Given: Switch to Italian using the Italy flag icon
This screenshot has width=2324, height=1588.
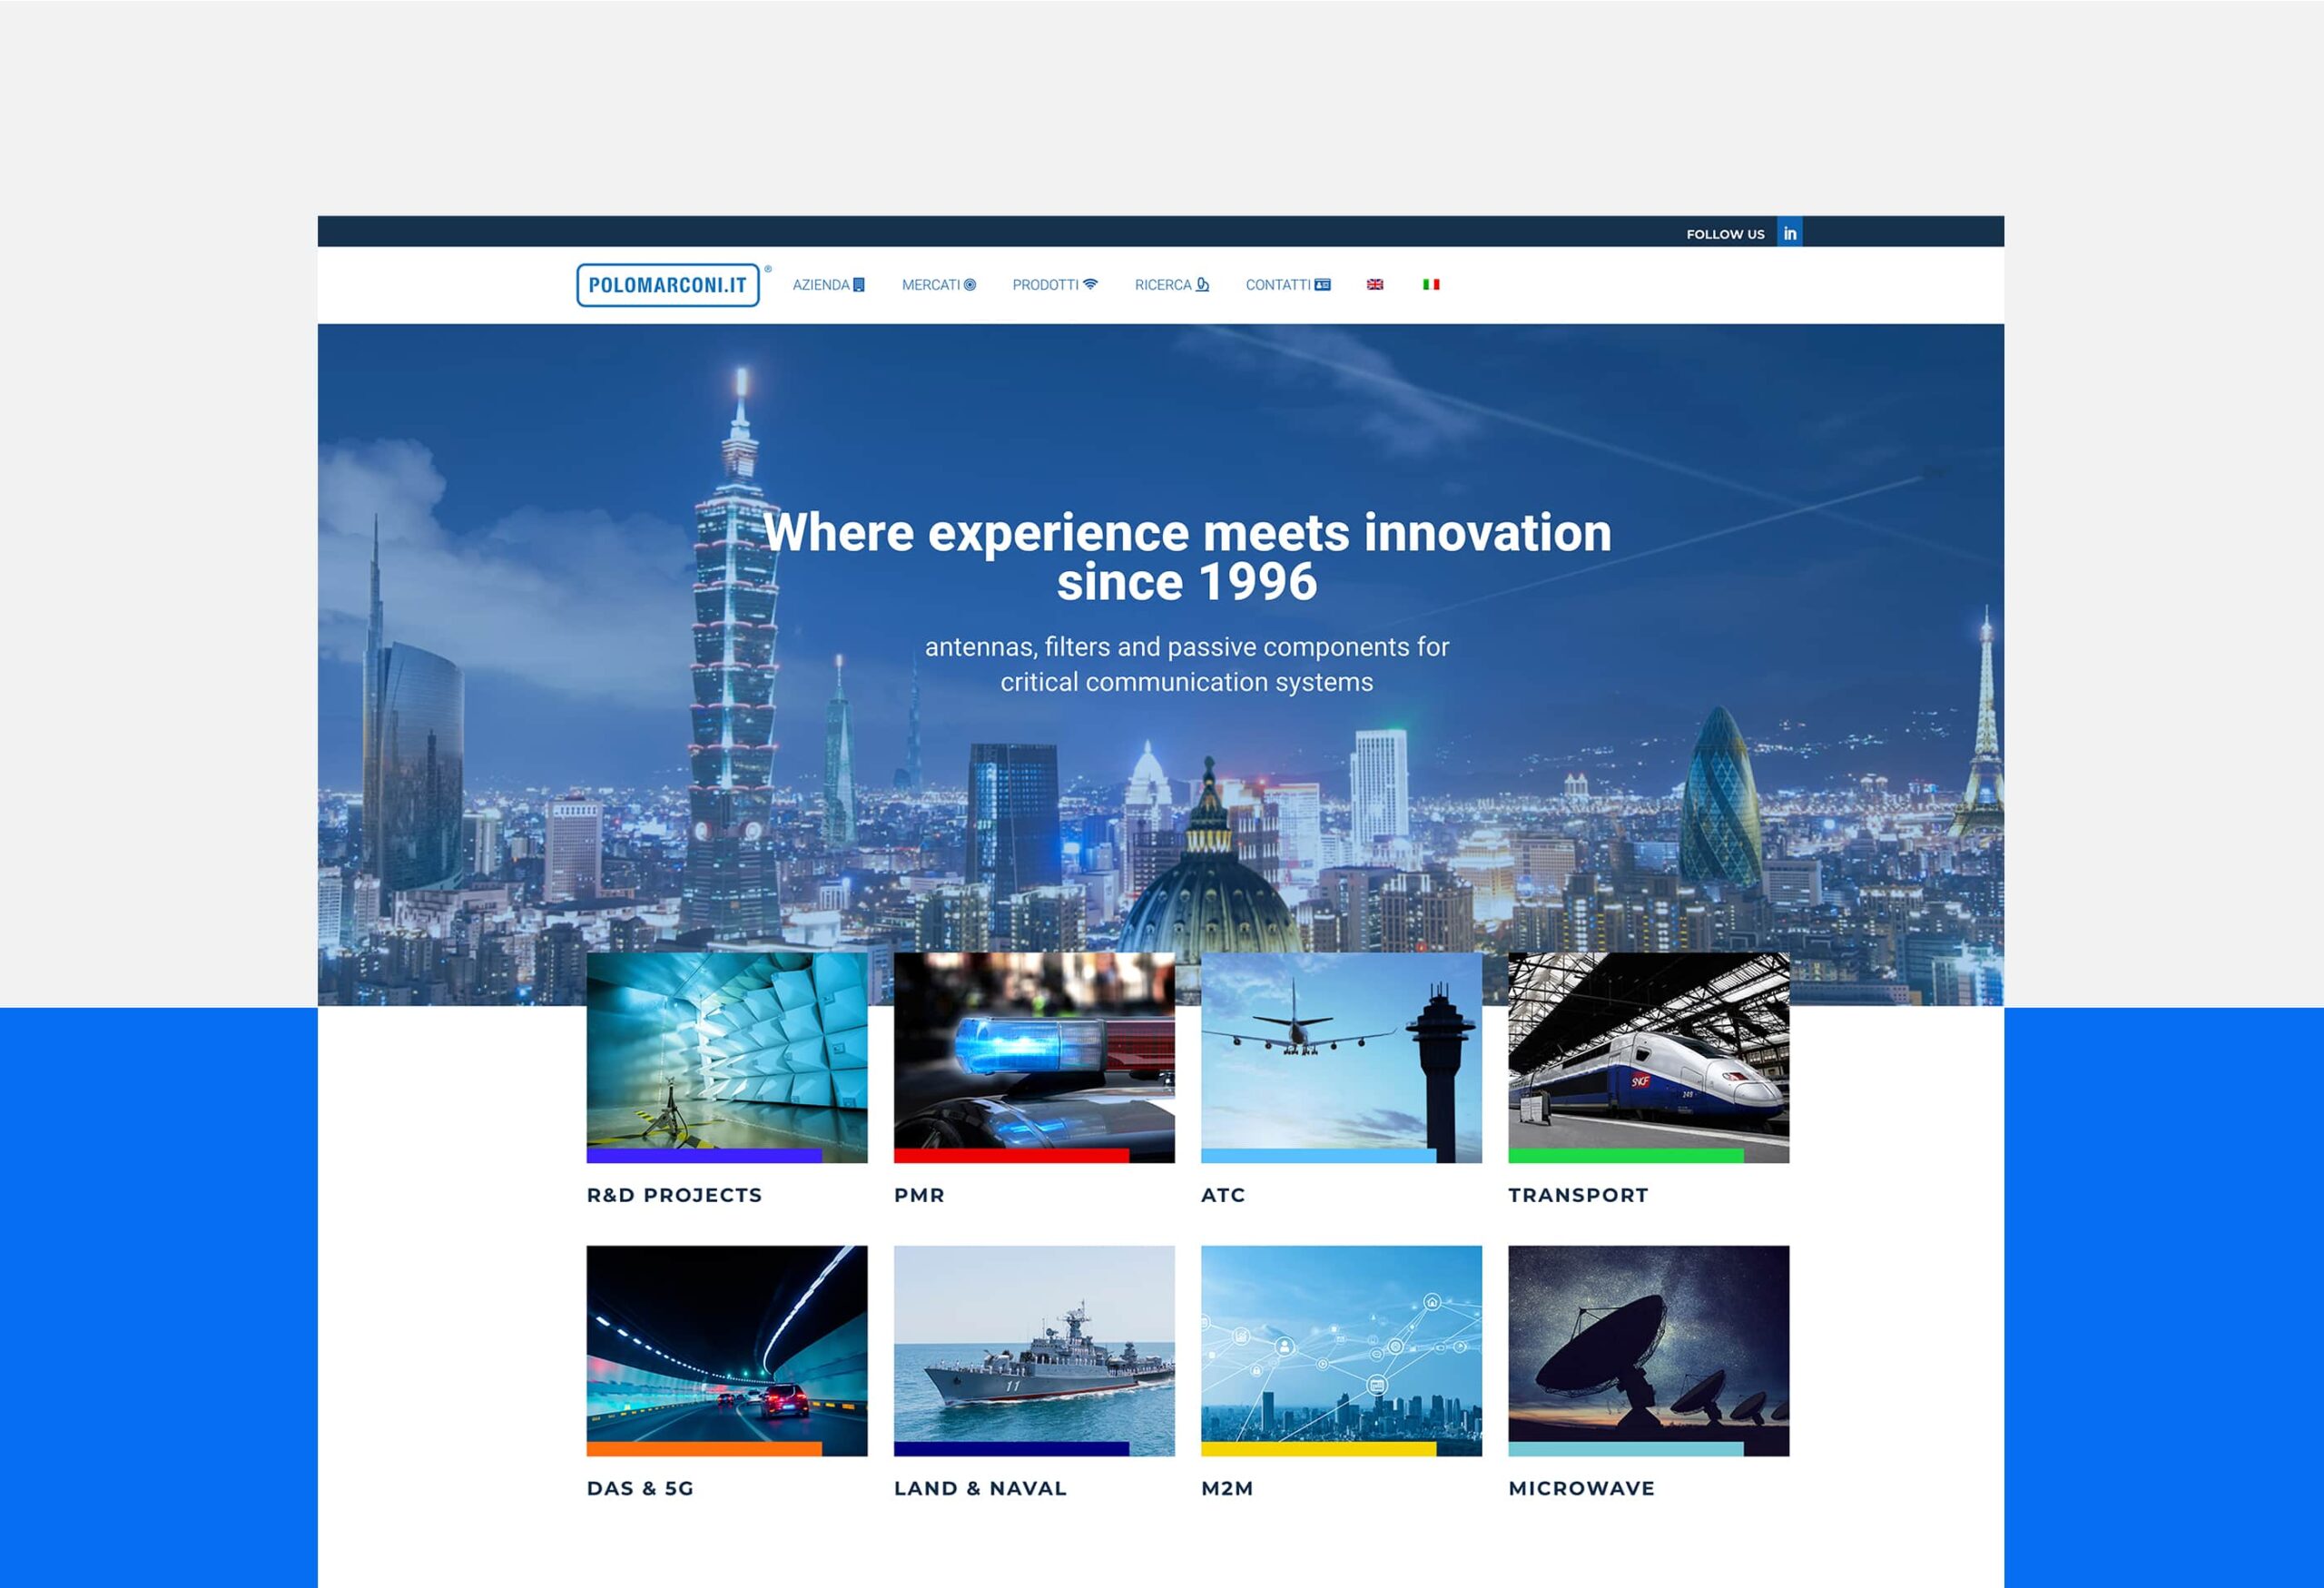Looking at the screenshot, I should 1432,285.
